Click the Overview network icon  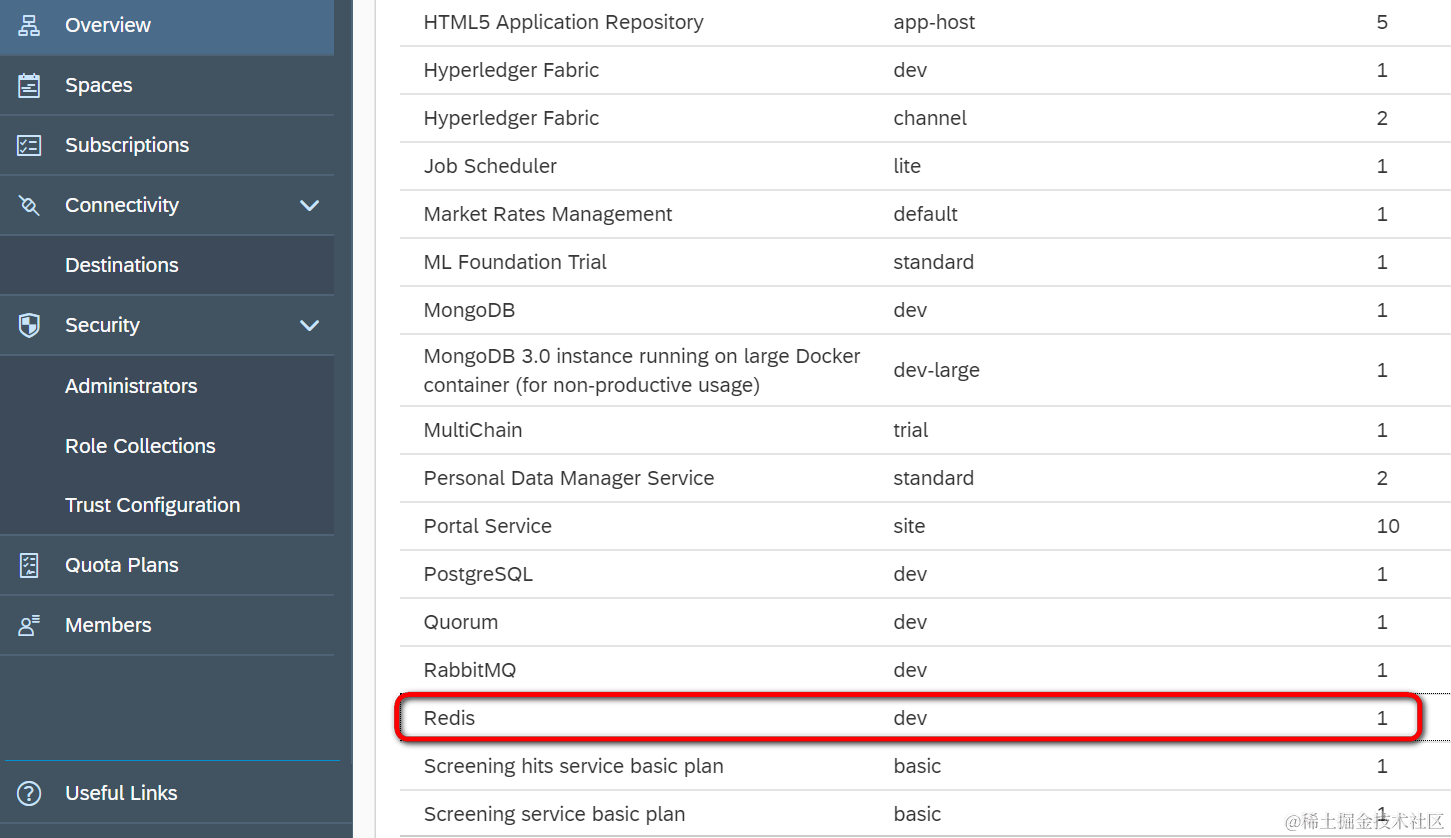tap(29, 25)
